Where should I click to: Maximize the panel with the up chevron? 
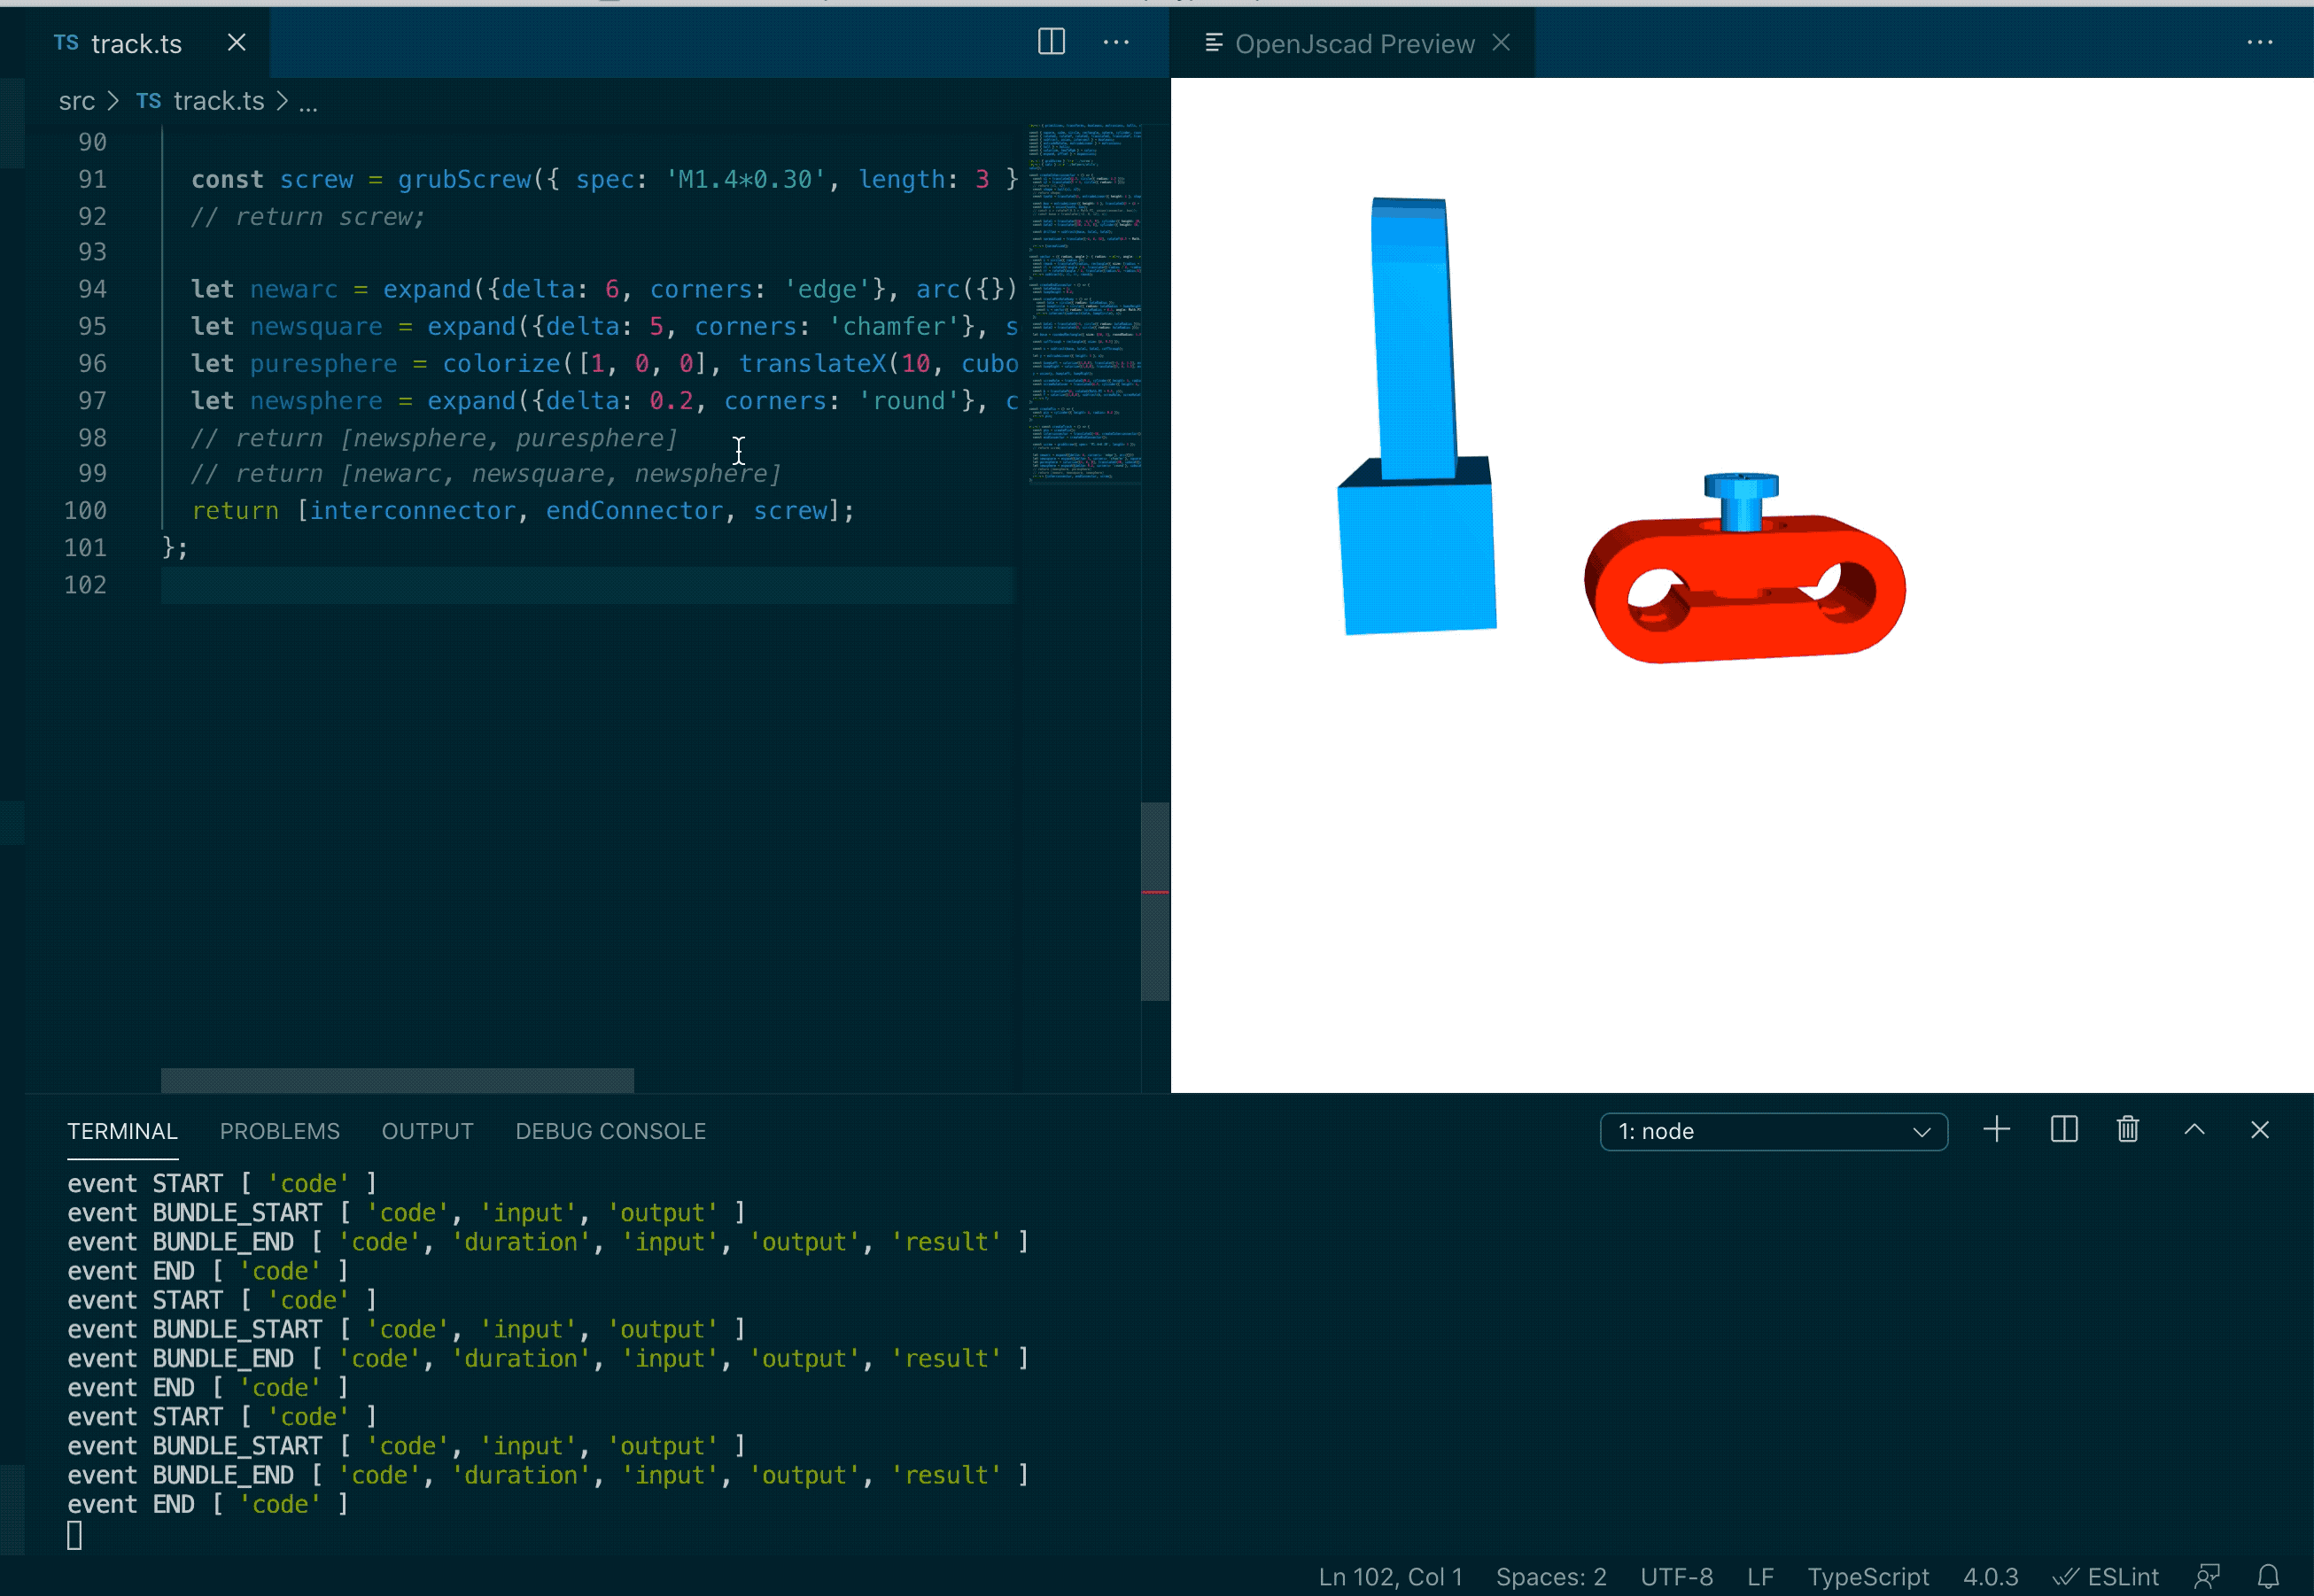click(x=2194, y=1130)
